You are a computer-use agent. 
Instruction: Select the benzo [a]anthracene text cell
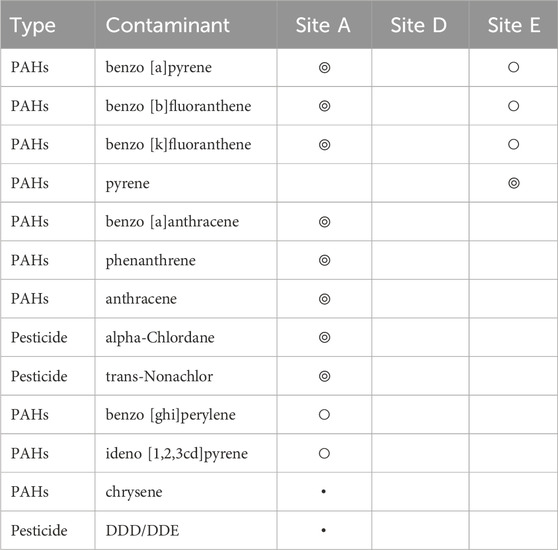(x=186, y=222)
